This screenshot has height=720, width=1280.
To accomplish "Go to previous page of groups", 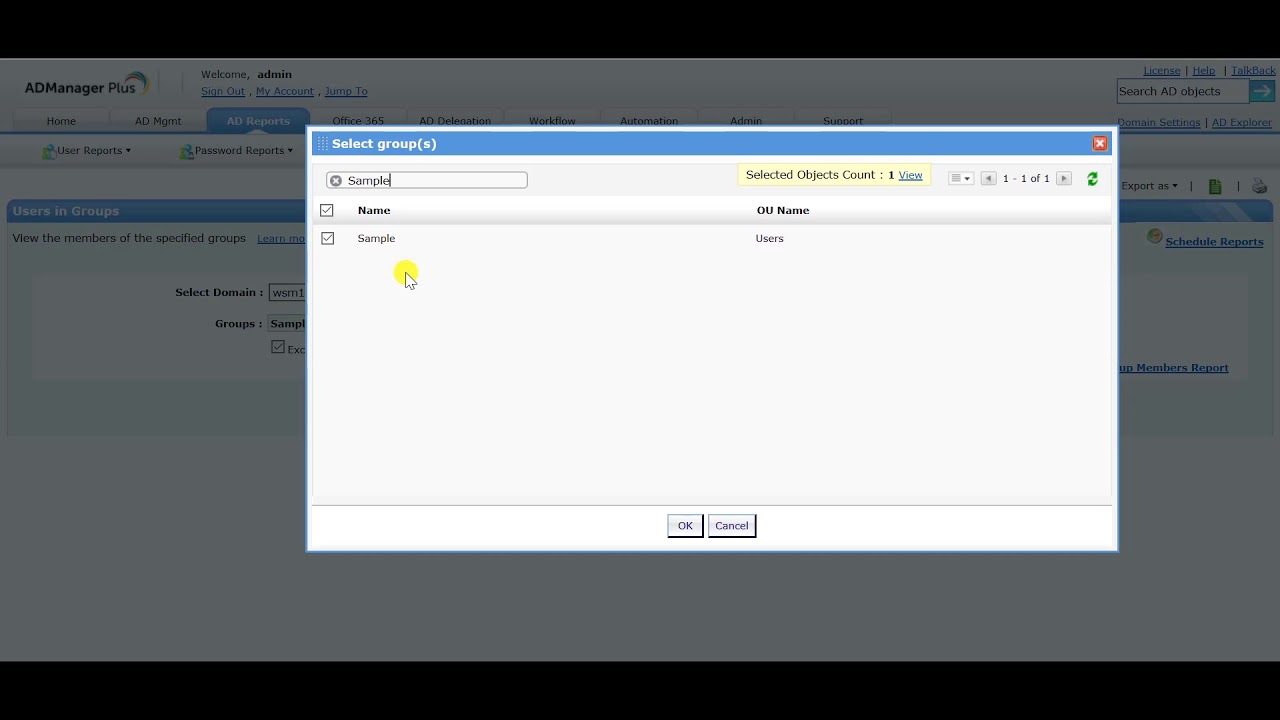I will pyautogui.click(x=988, y=179).
